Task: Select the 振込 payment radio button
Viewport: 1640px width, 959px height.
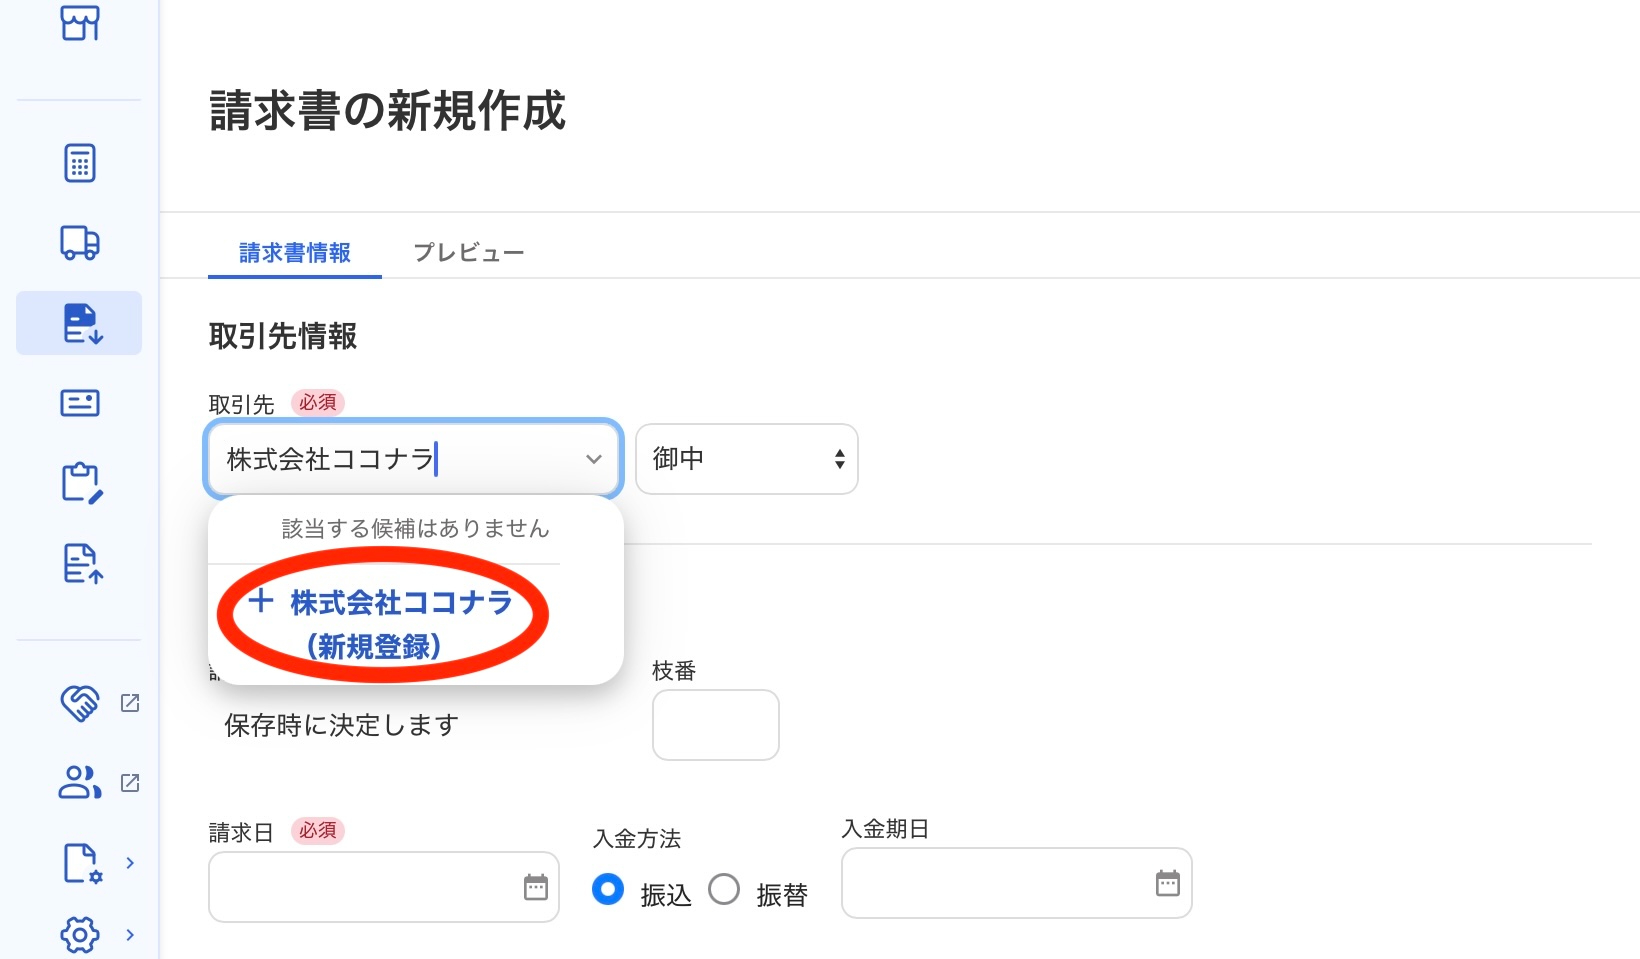Action: point(608,889)
